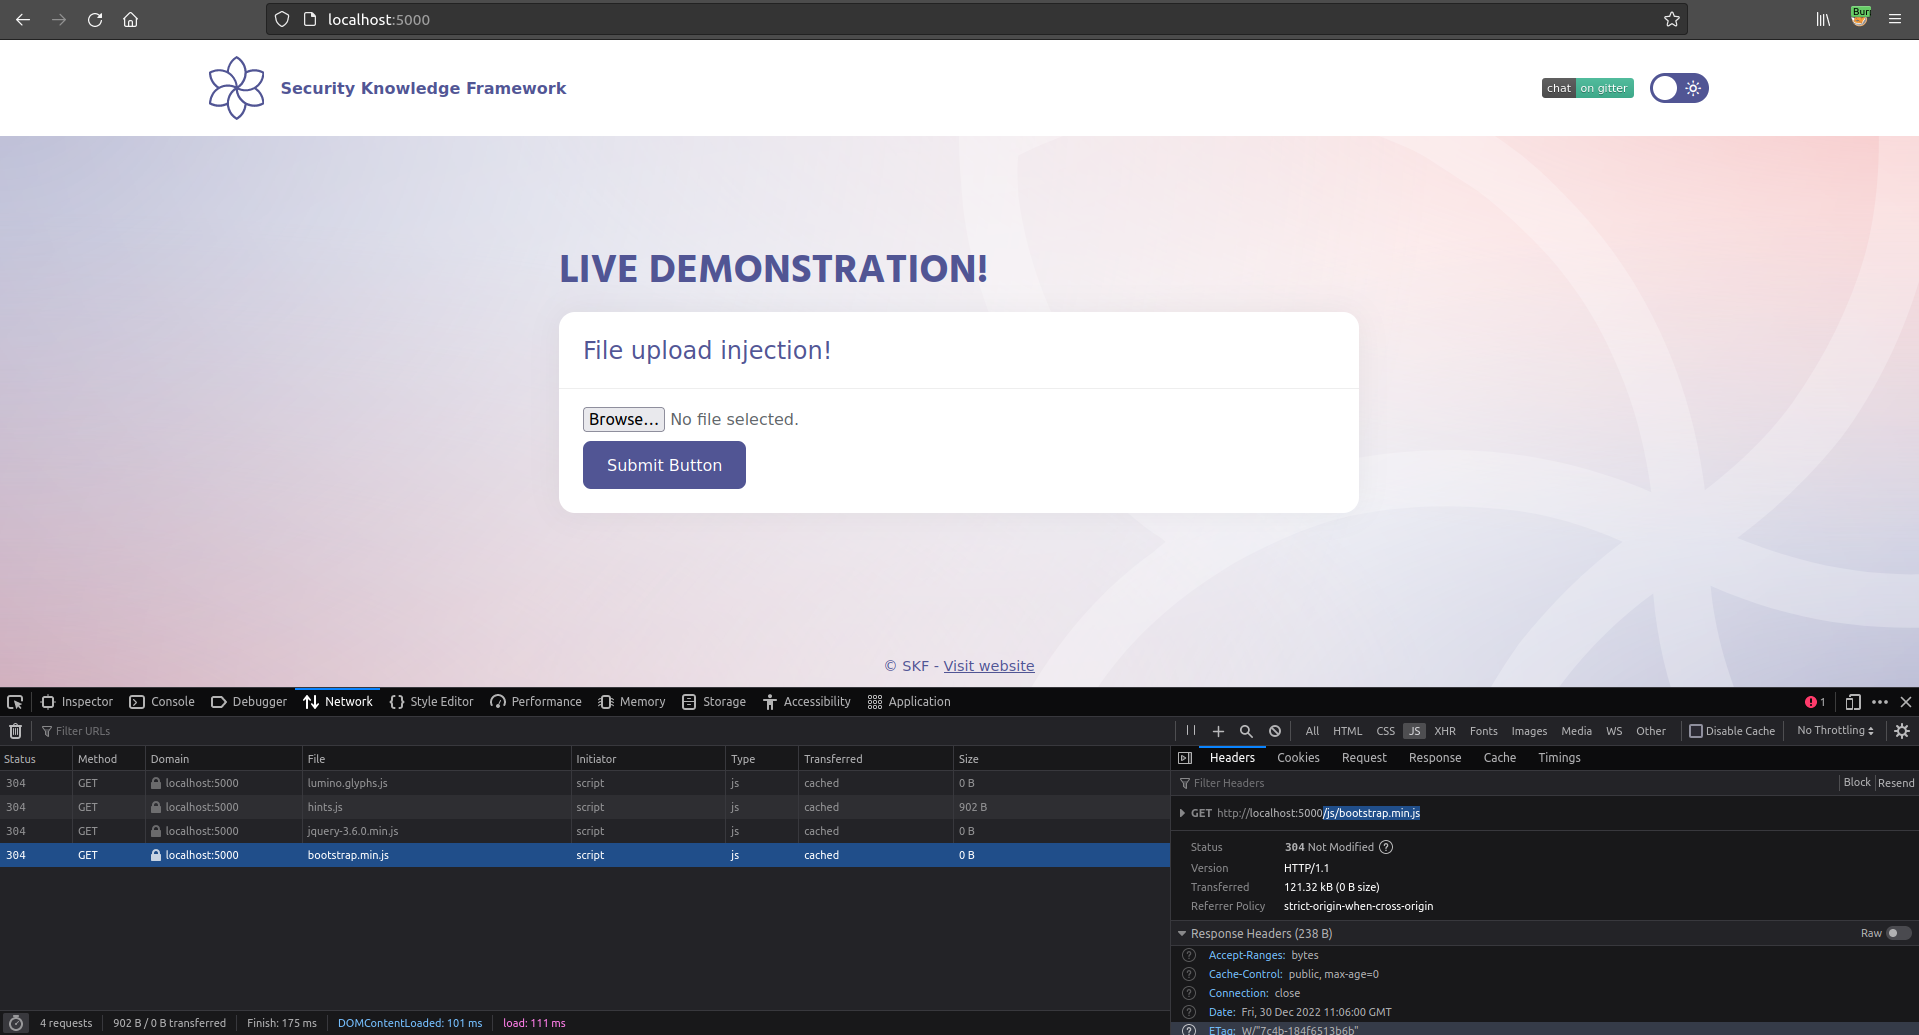Image resolution: width=1919 pixels, height=1035 pixels.
Task: Click the responsive design mode icon
Action: coord(1853,702)
